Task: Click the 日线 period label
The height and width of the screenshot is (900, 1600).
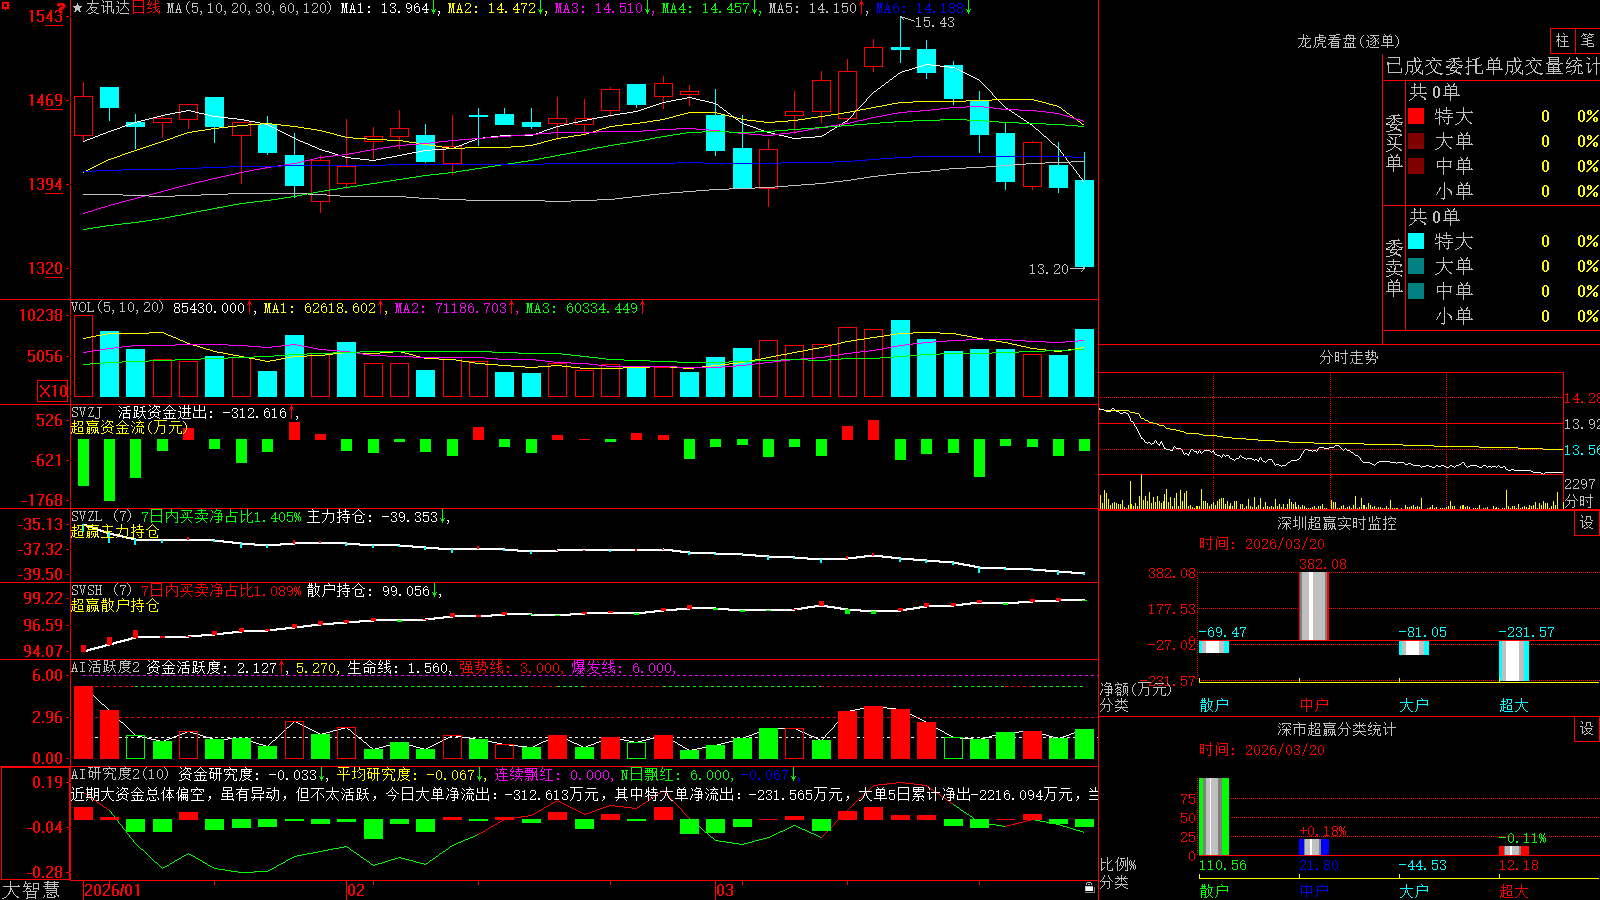Action: click(x=146, y=8)
